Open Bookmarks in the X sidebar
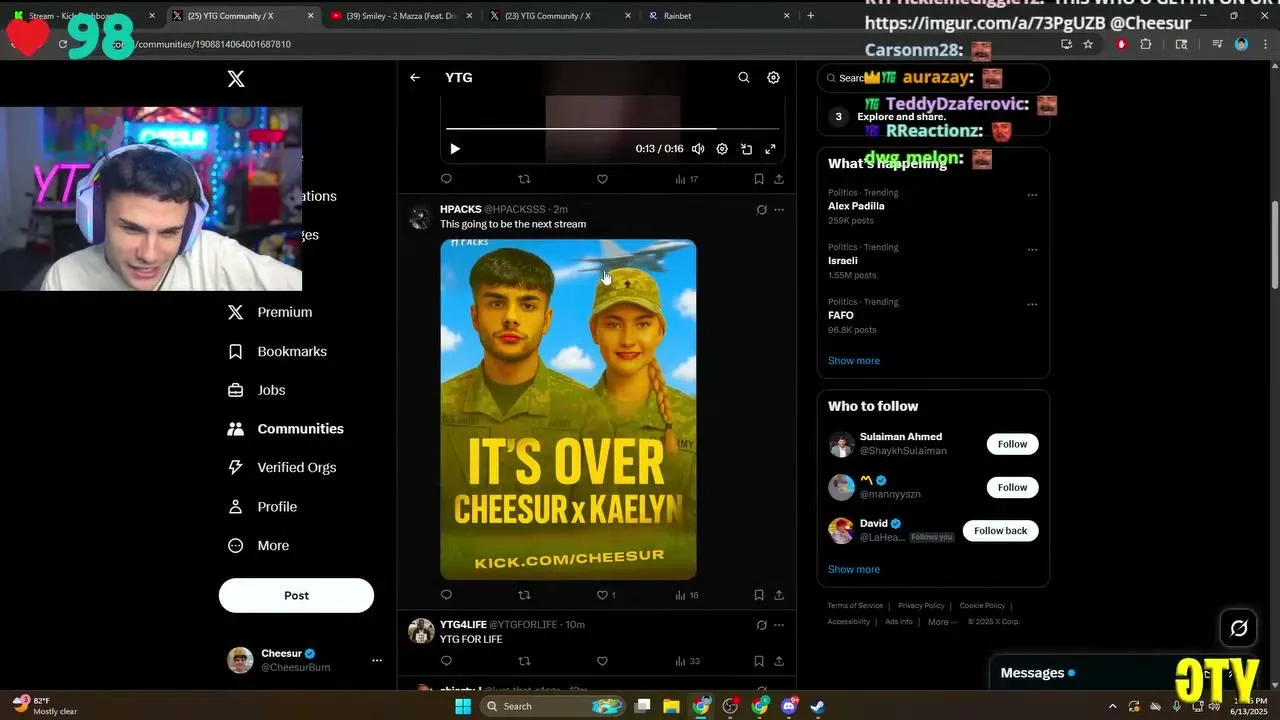 coord(277,351)
